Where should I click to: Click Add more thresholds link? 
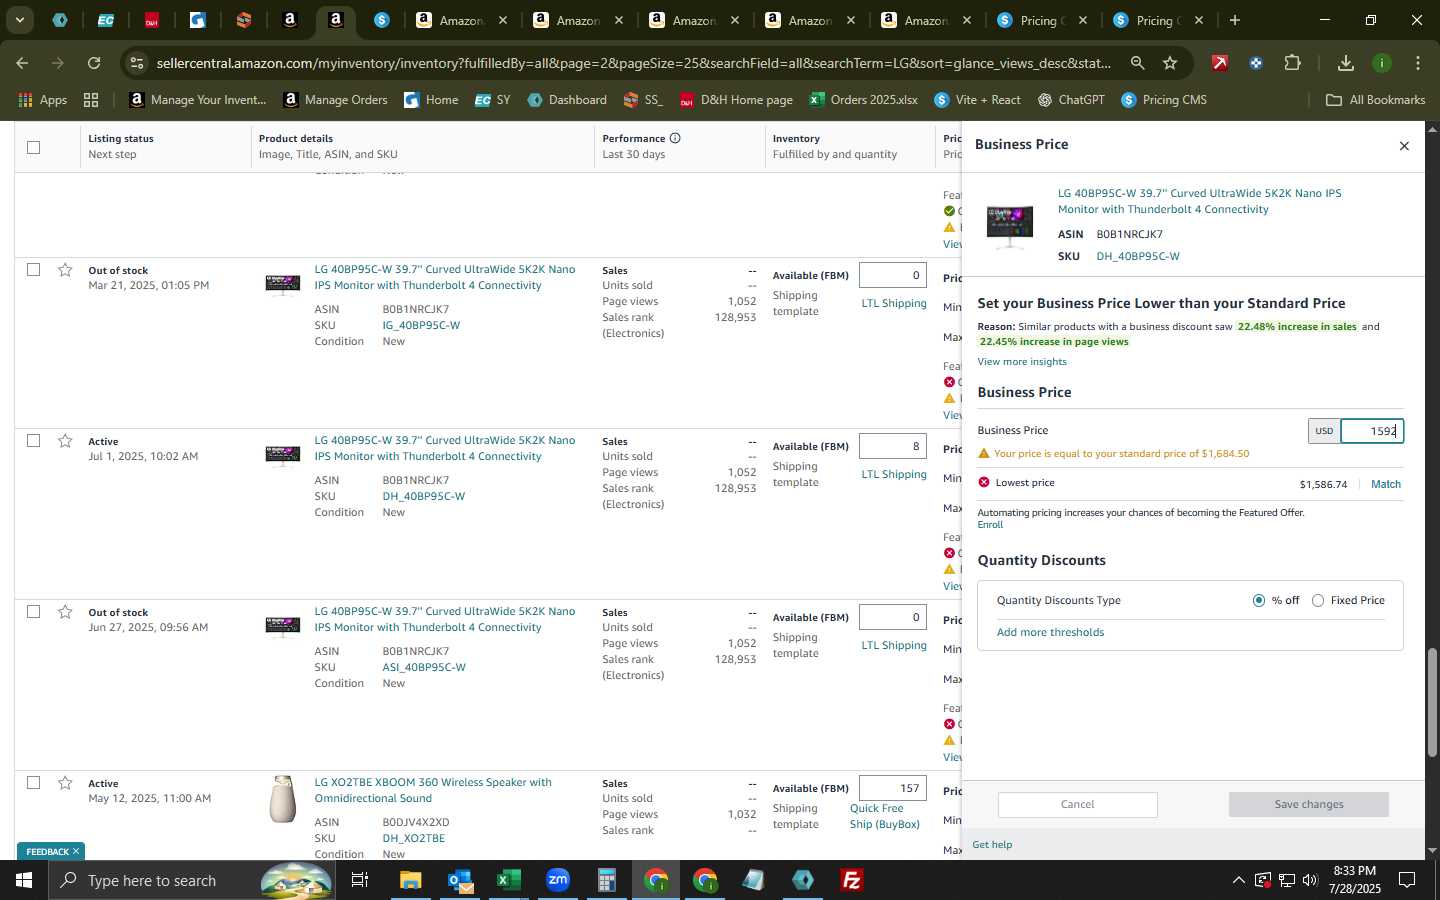point(1050,632)
